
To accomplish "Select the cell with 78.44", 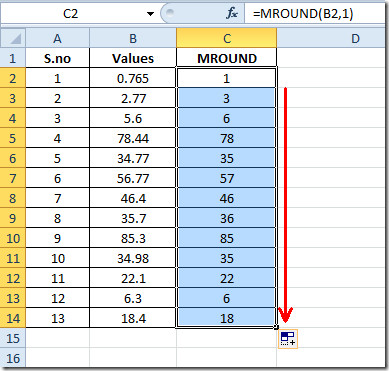I will pos(133,138).
